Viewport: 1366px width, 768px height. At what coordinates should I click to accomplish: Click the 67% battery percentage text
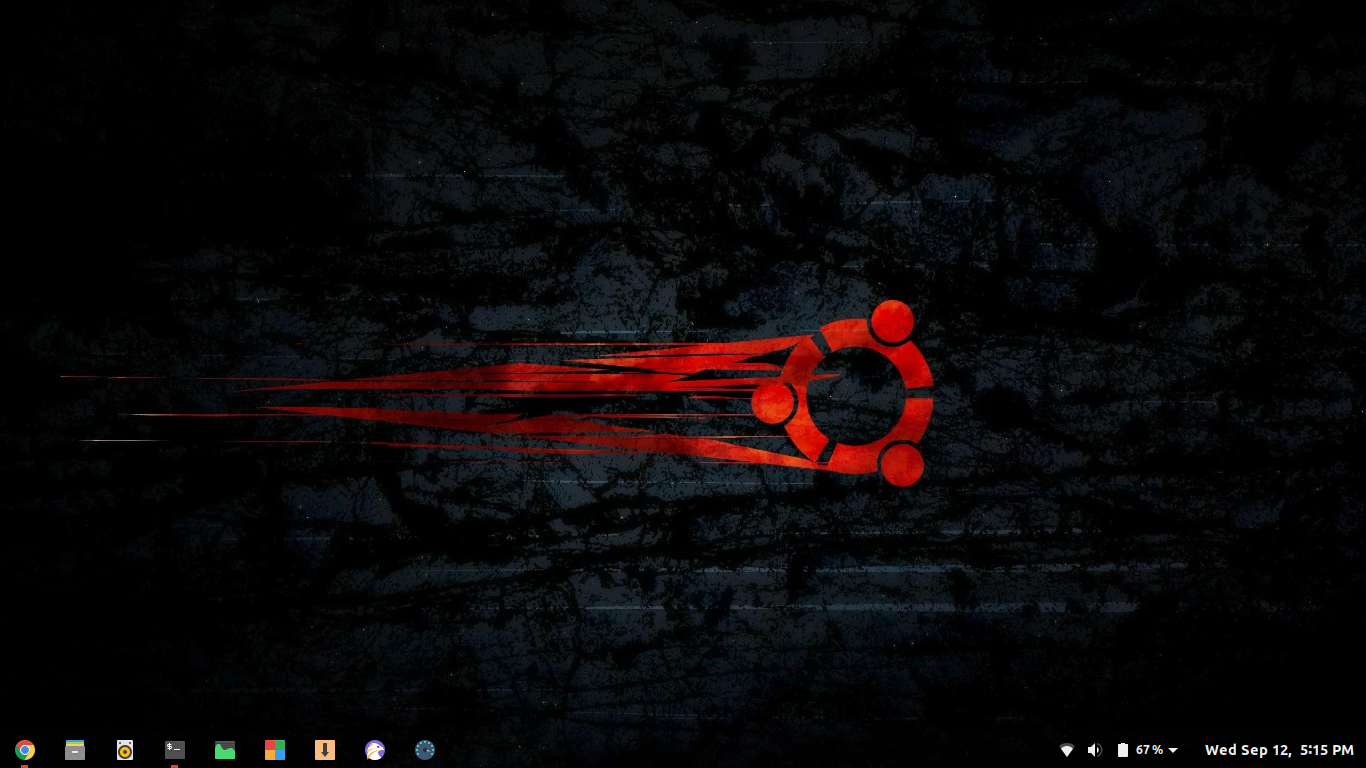point(1149,750)
